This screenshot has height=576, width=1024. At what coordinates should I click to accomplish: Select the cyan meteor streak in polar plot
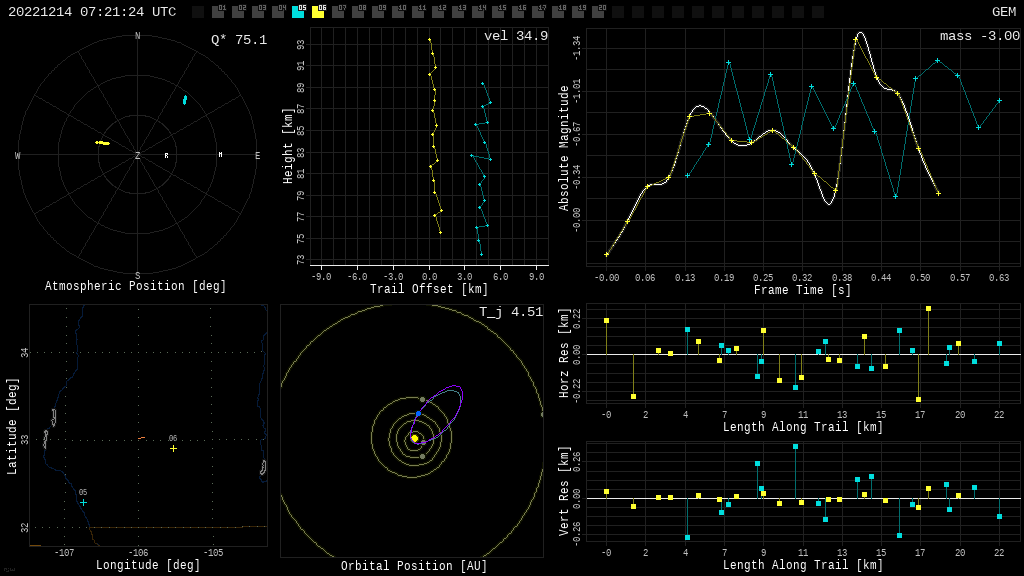pos(185,100)
